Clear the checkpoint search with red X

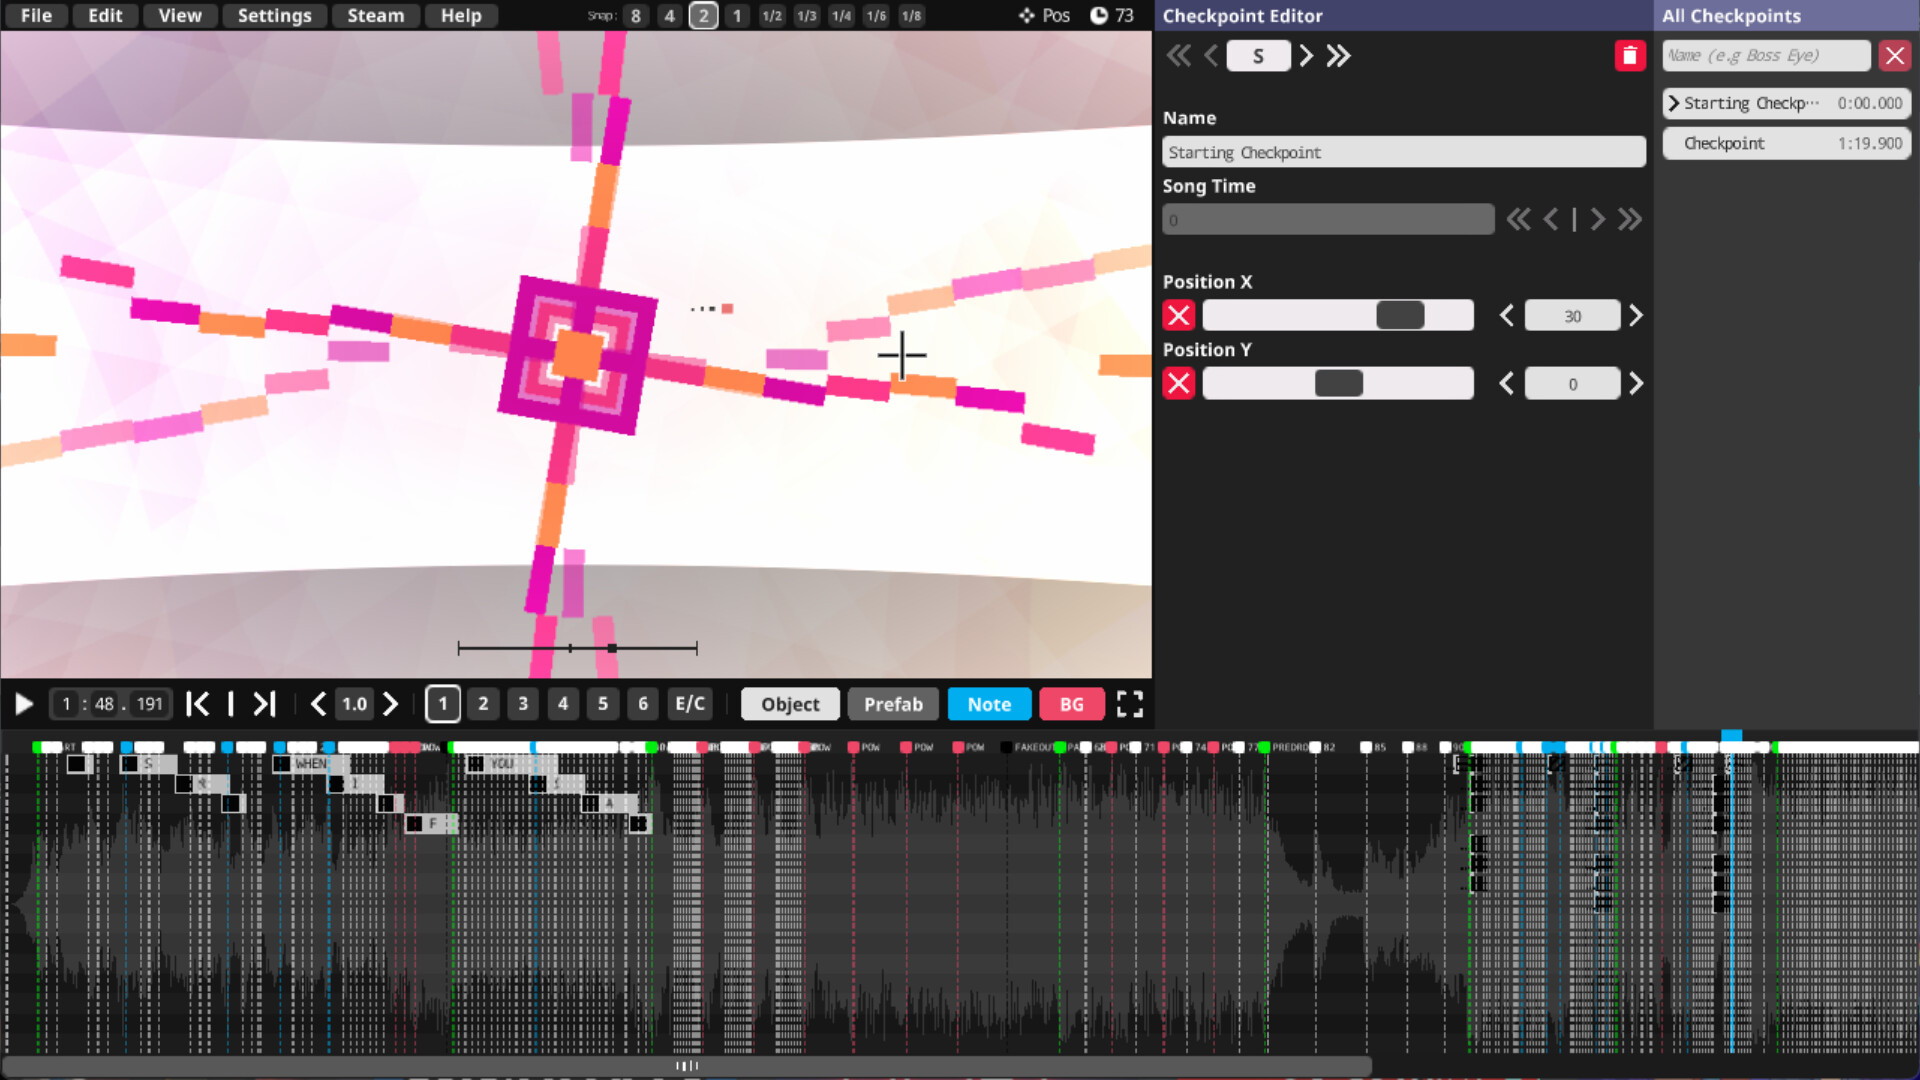1895,56
